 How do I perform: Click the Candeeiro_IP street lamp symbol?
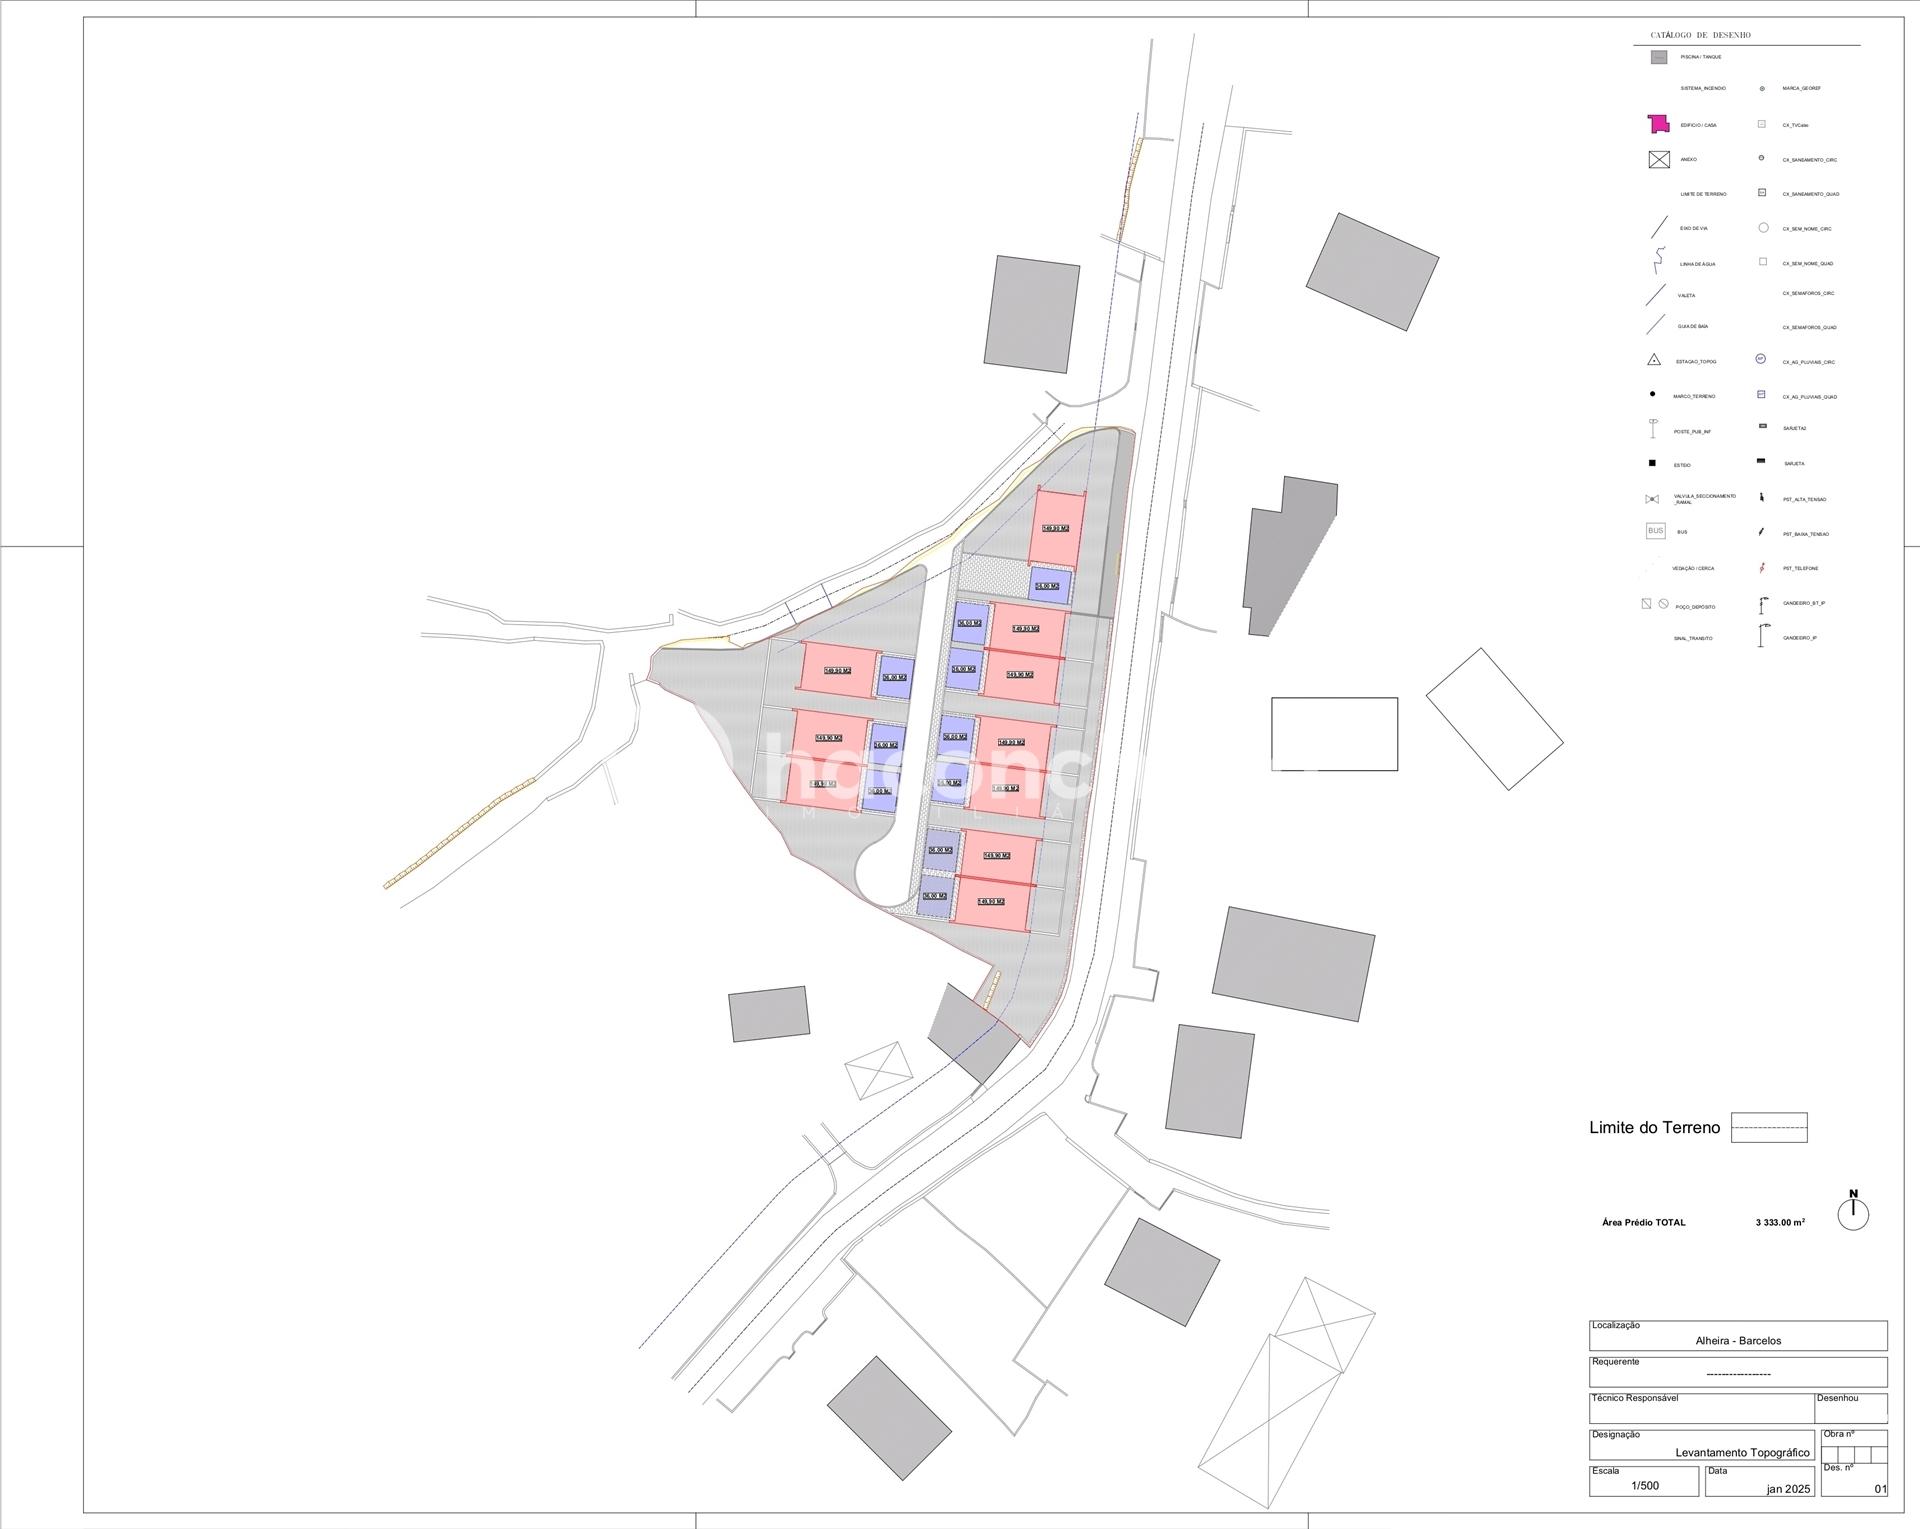tap(1762, 636)
